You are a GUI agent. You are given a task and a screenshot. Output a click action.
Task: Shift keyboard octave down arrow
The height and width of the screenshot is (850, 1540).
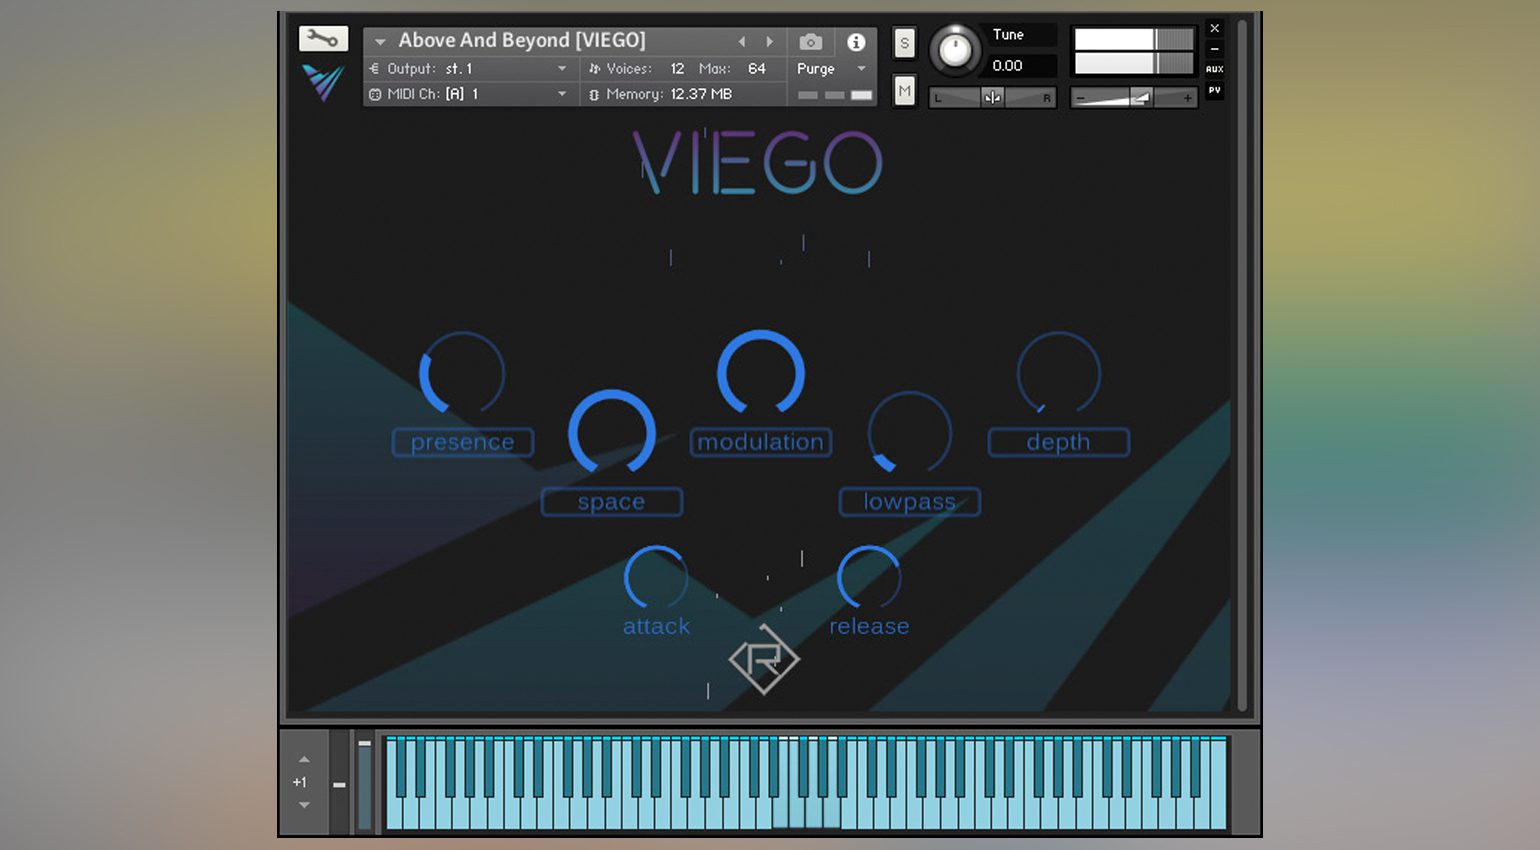coord(304,805)
